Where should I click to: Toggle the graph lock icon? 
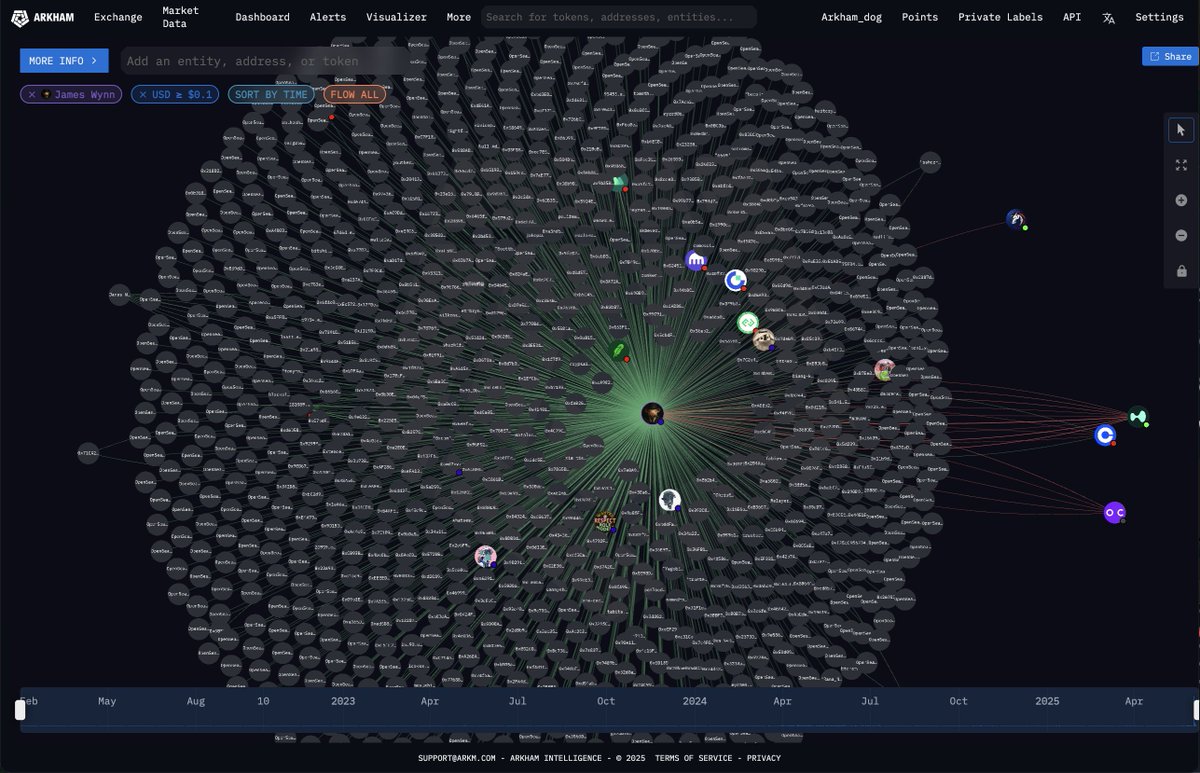[x=1181, y=271]
